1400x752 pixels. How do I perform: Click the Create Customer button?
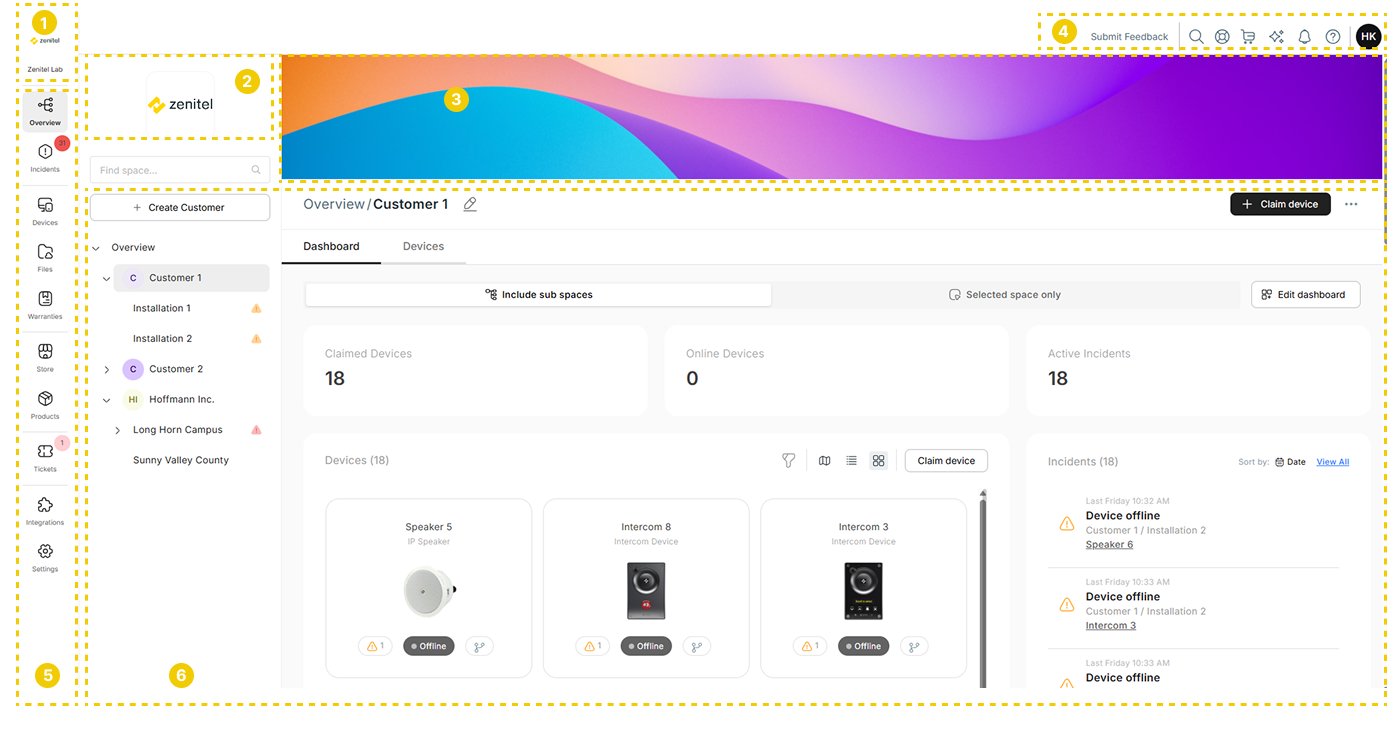click(179, 208)
